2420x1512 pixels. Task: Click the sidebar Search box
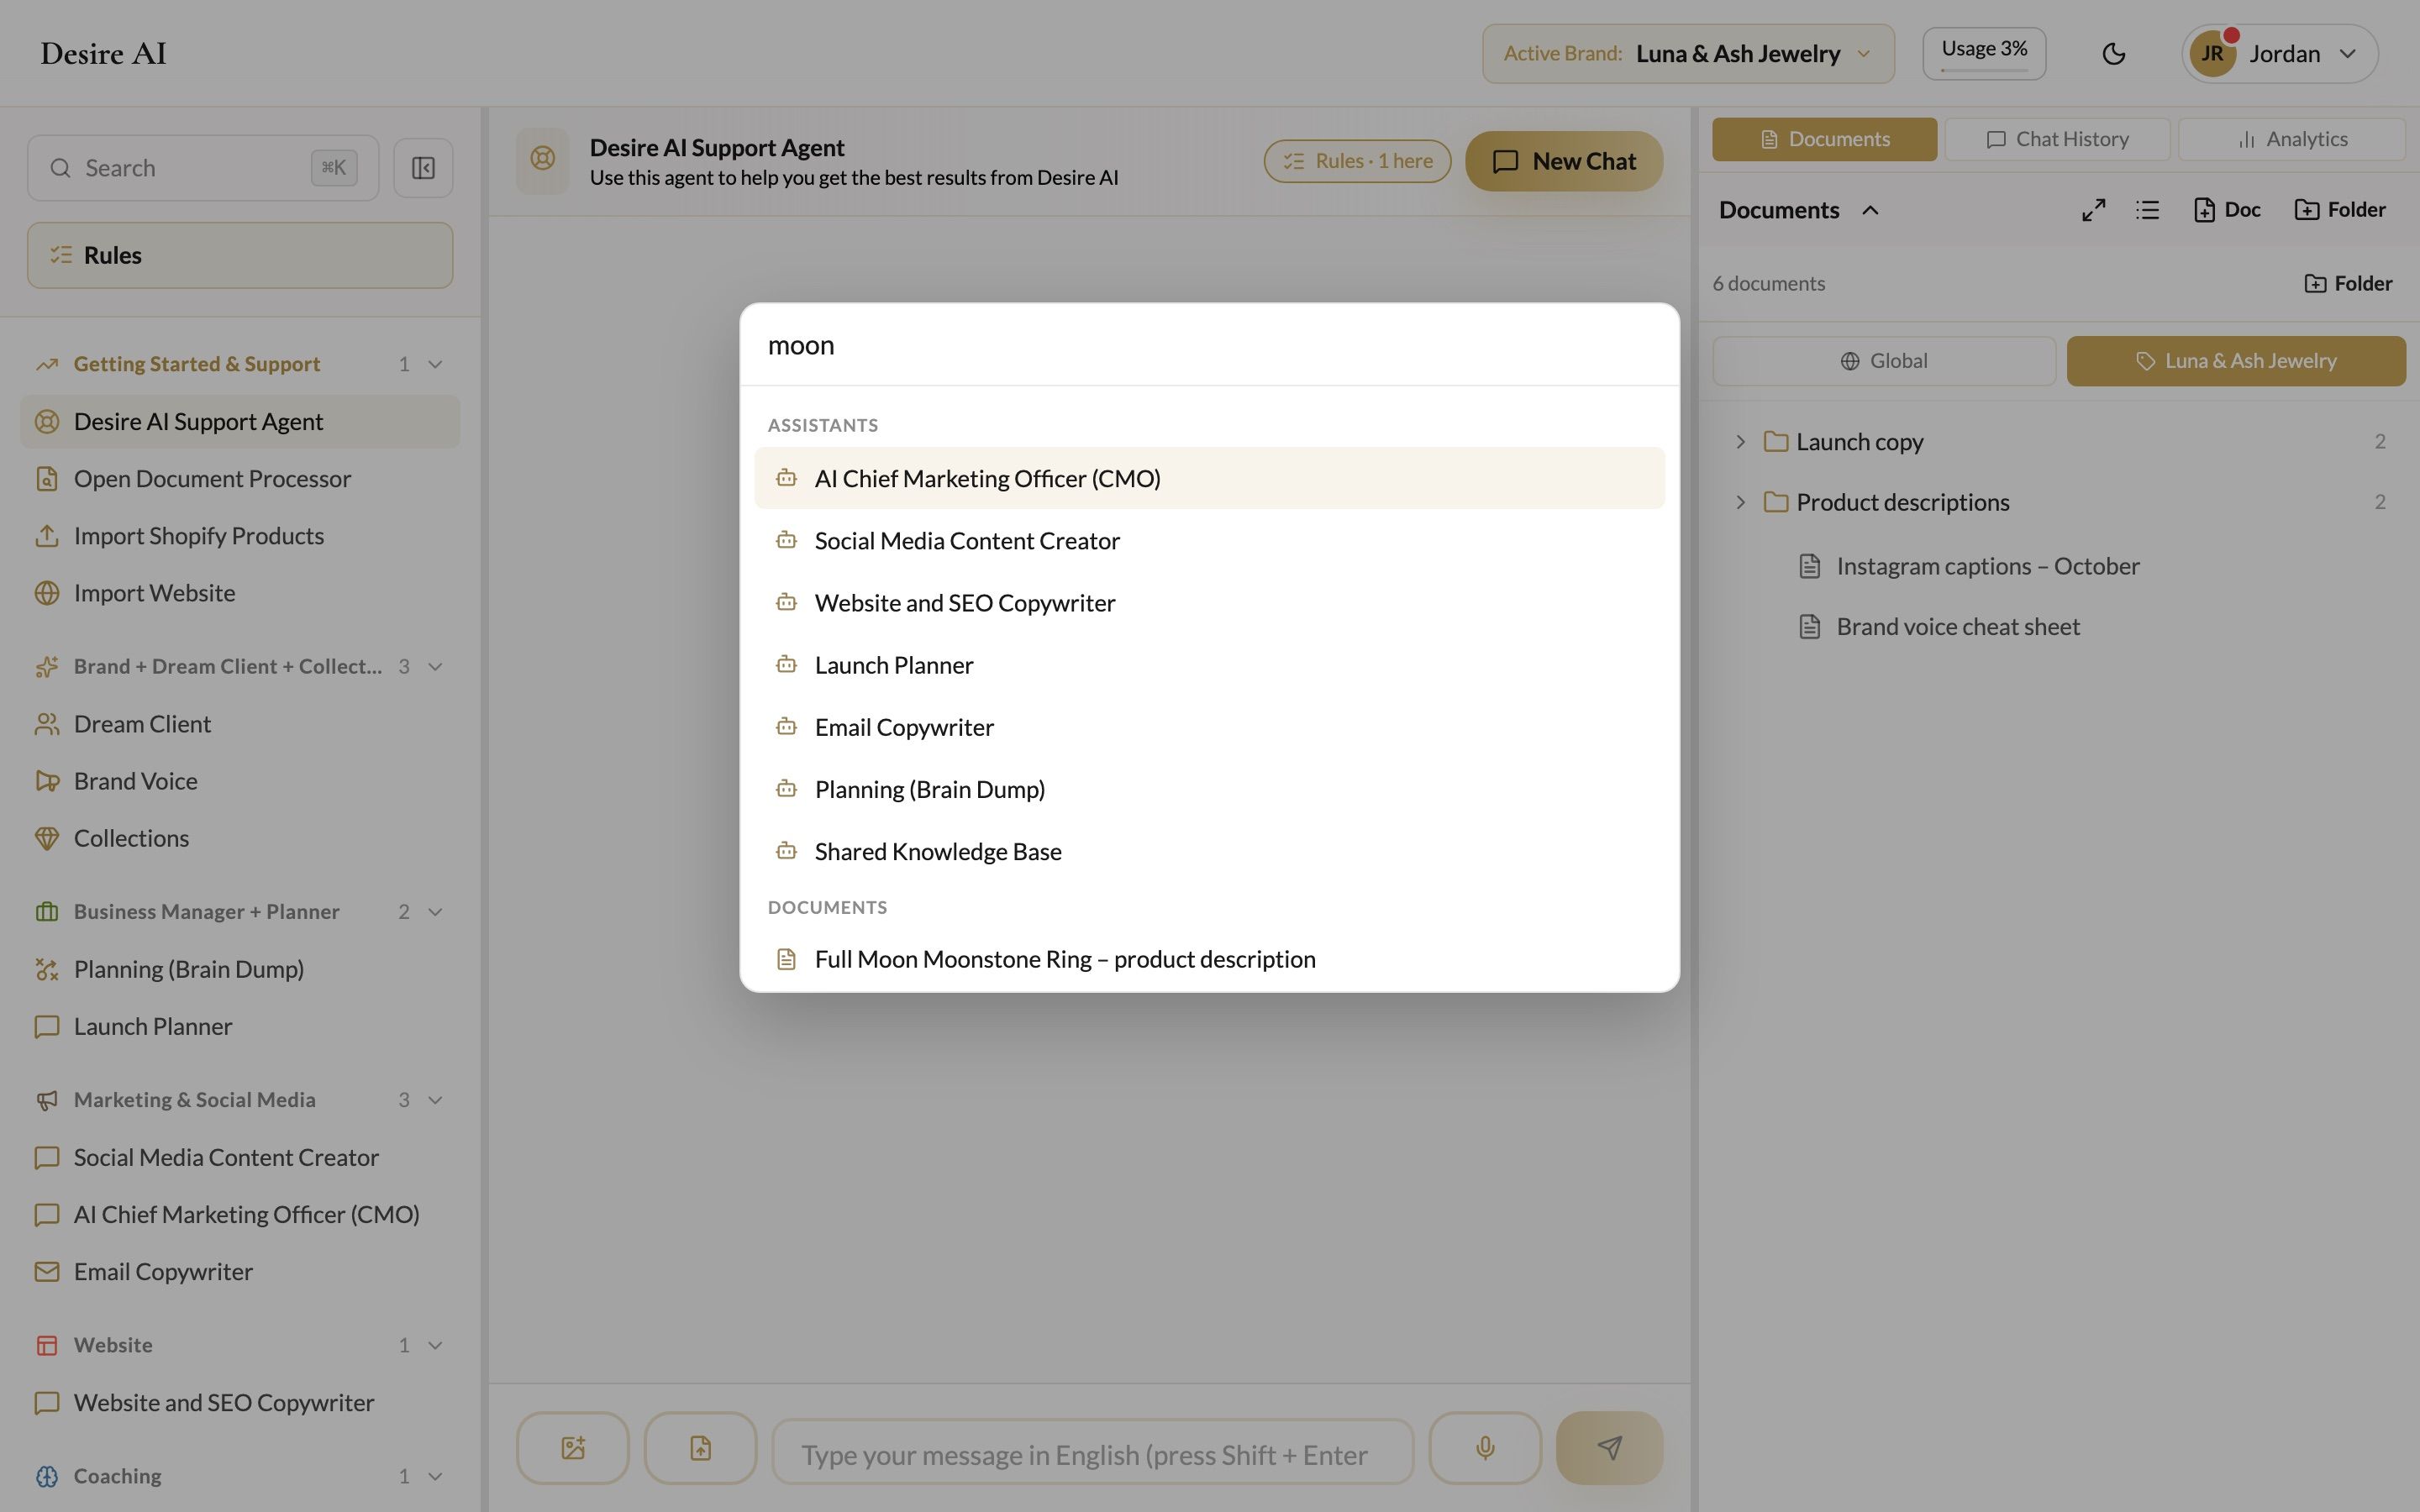(x=203, y=168)
